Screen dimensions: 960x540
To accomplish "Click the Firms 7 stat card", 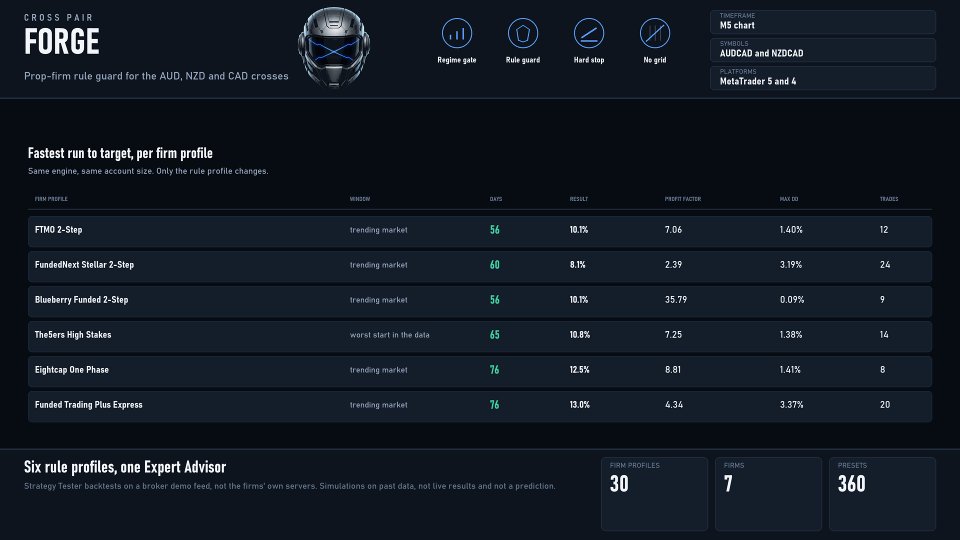I will [768, 493].
